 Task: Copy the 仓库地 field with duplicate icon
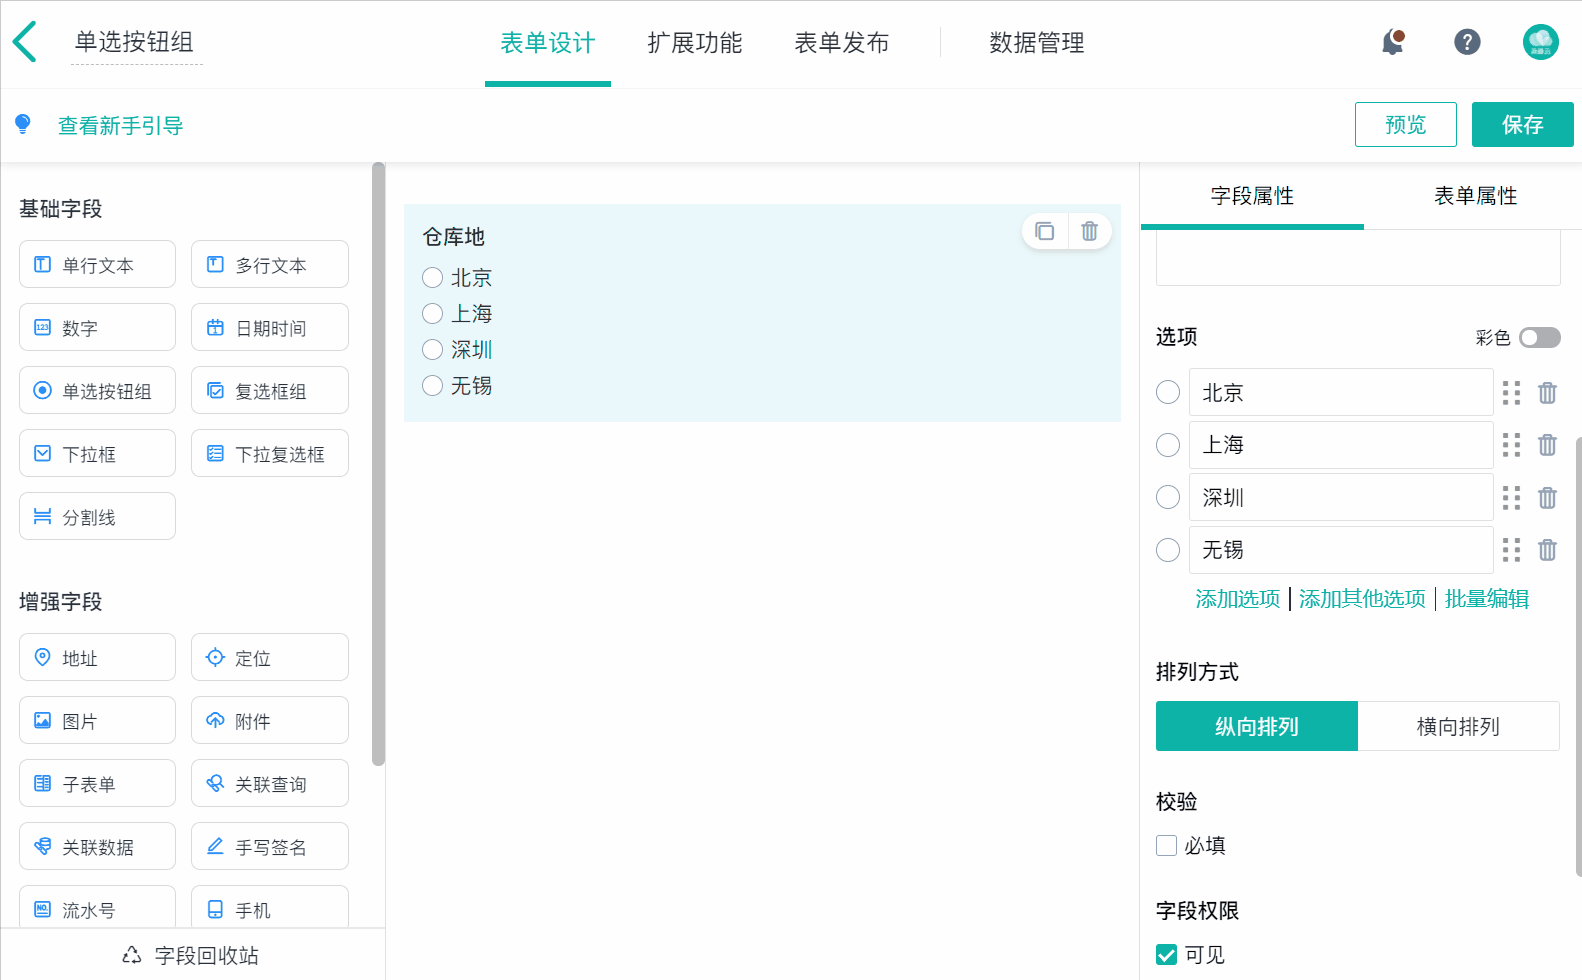(x=1045, y=231)
